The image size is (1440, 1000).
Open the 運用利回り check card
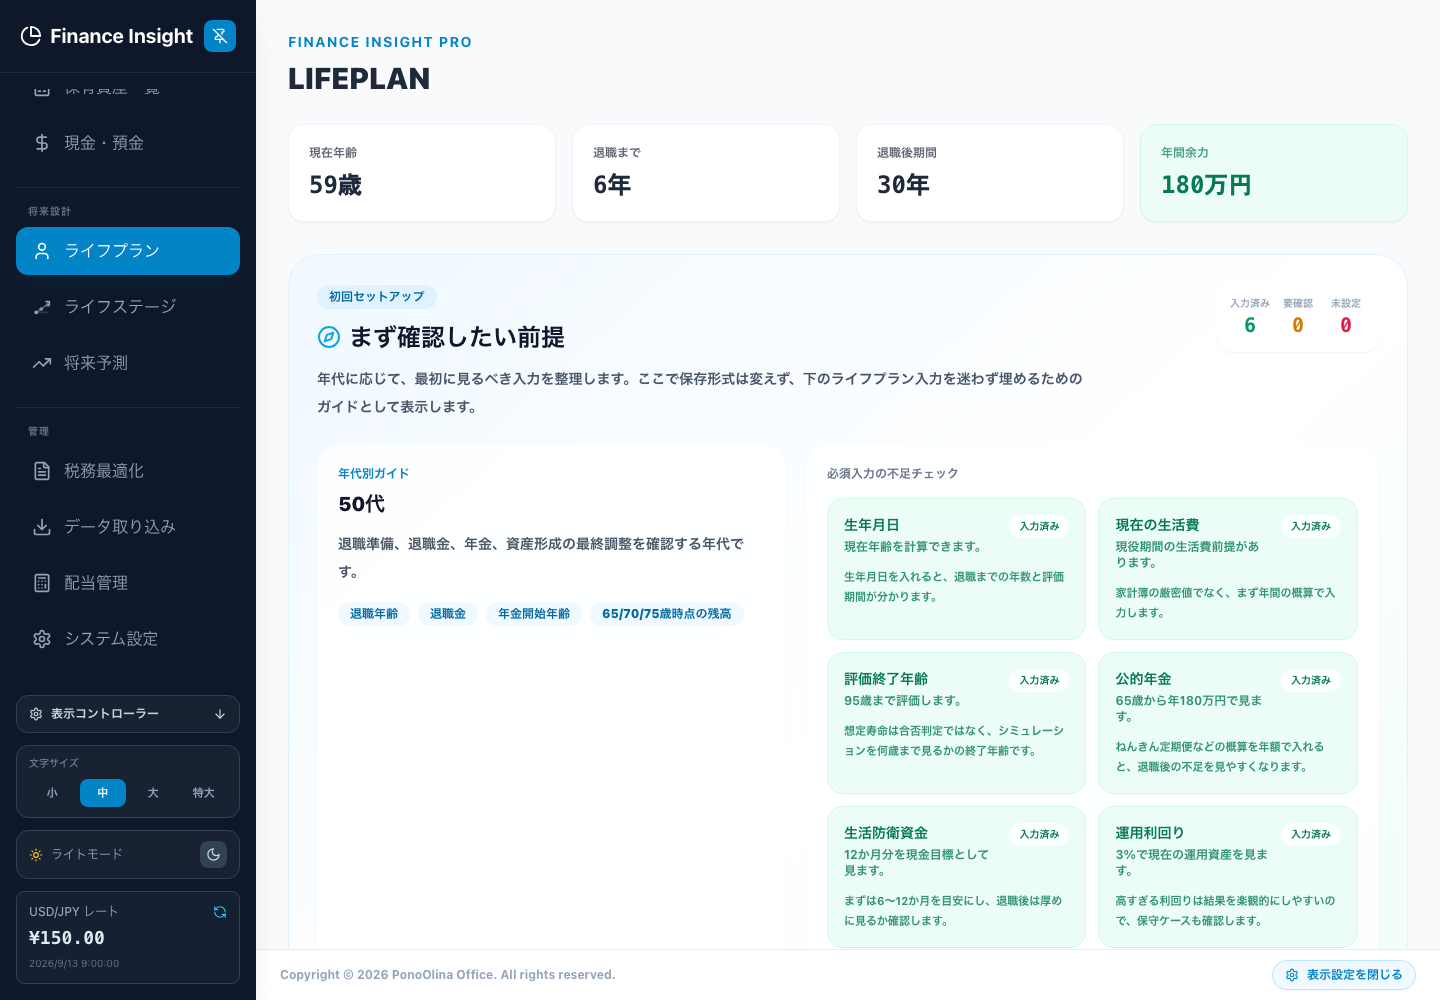tap(1228, 877)
